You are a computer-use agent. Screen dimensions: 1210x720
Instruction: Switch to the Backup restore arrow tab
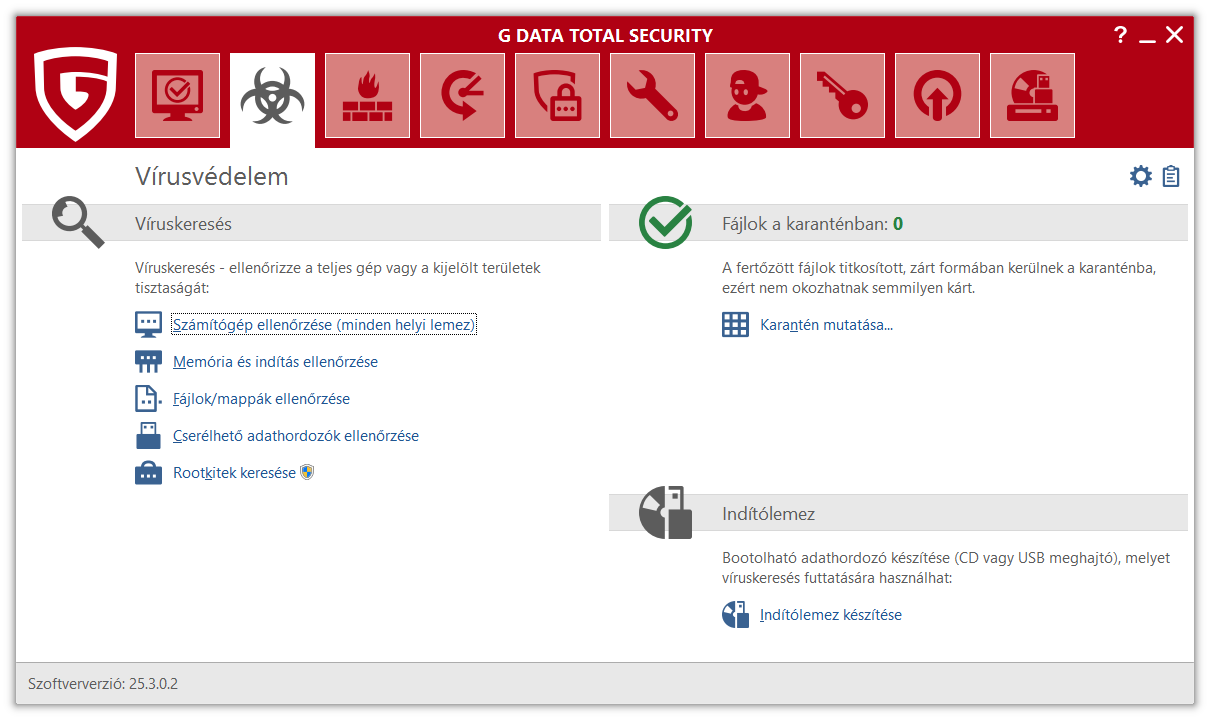point(462,95)
